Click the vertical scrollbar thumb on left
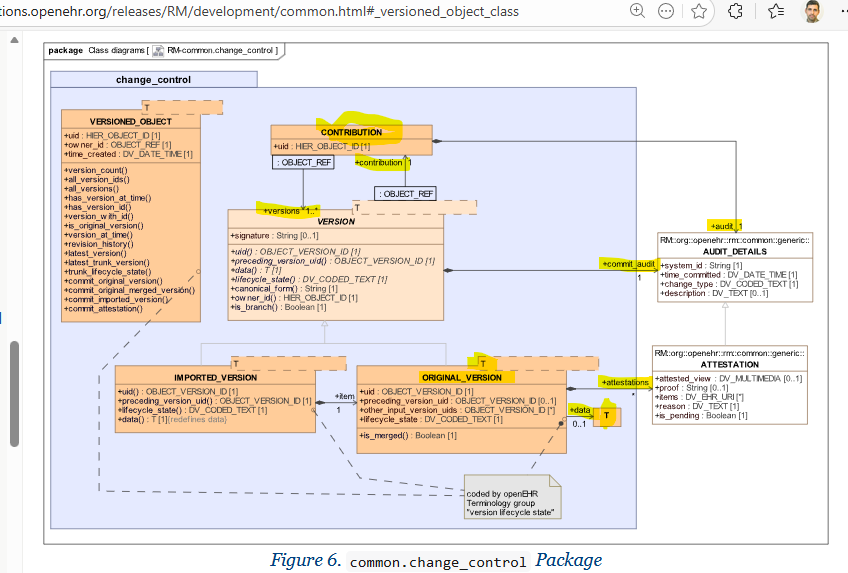The width and height of the screenshot is (848, 573). click(x=15, y=393)
